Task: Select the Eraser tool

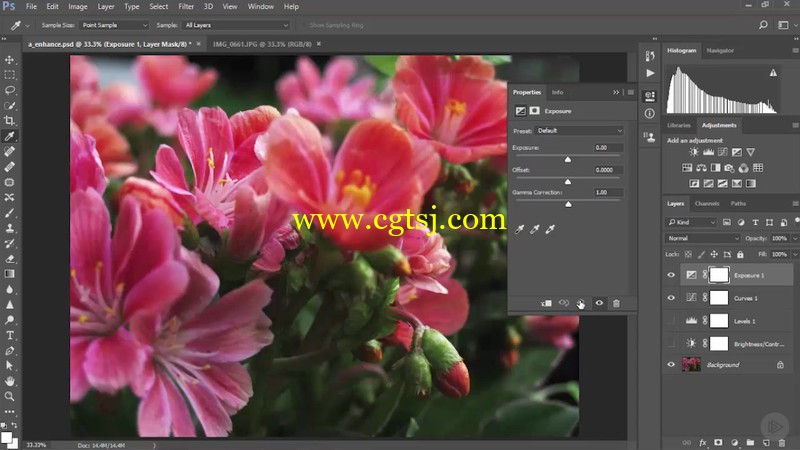Action: coord(9,259)
